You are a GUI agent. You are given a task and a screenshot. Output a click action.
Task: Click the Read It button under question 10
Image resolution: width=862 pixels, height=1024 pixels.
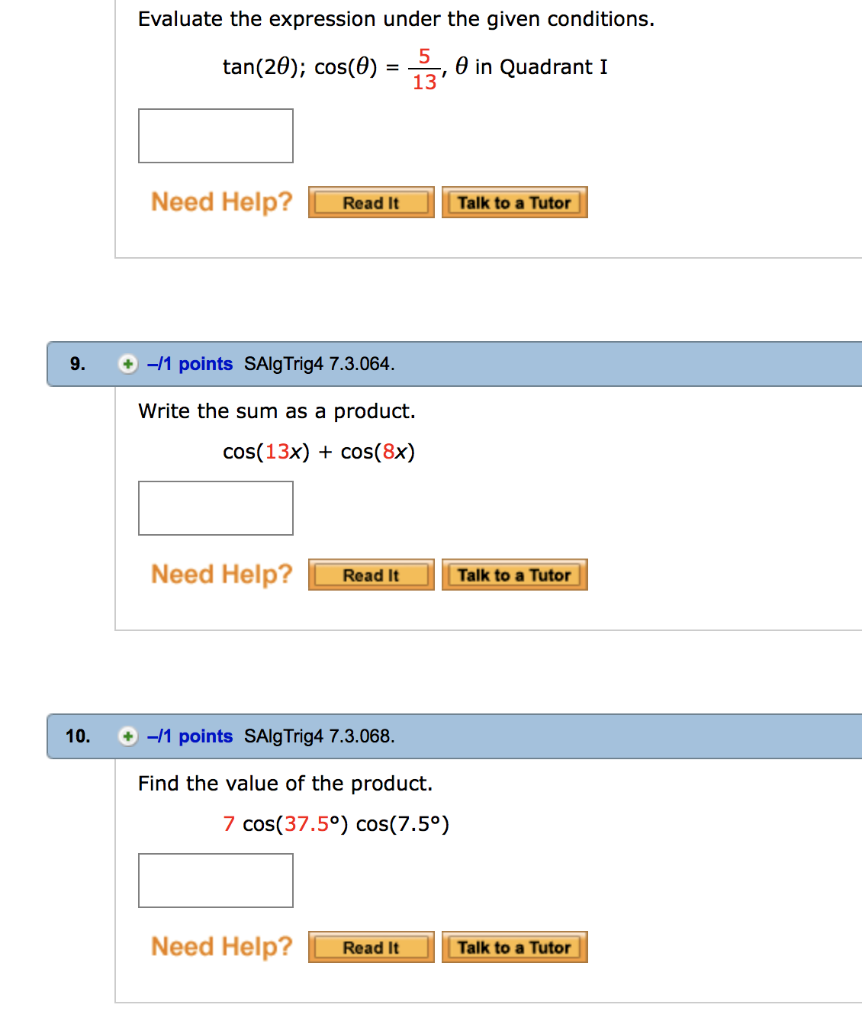[371, 947]
